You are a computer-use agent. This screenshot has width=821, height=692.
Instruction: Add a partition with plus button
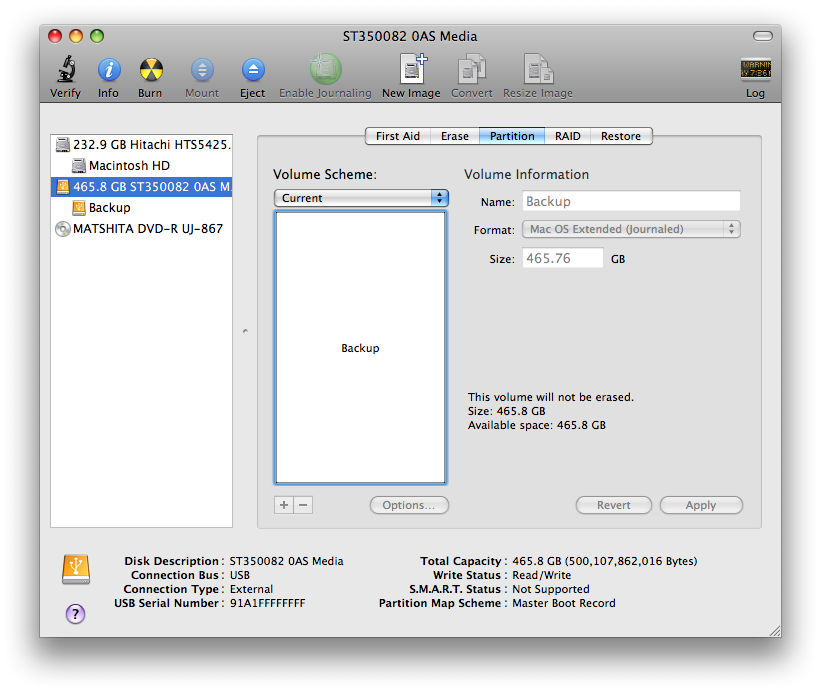click(284, 505)
